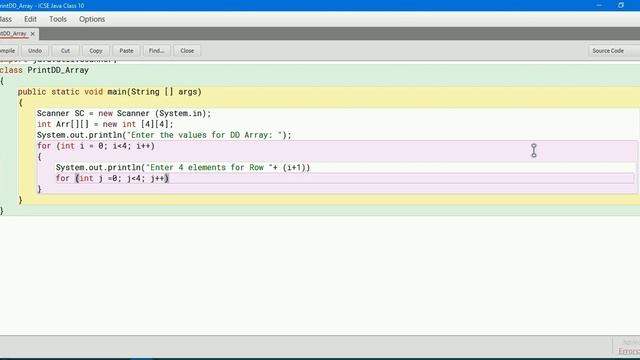Viewport: 640px width, 360px height.
Task: Minimize the ICSE Java Class 10 window
Action: coord(599,5)
